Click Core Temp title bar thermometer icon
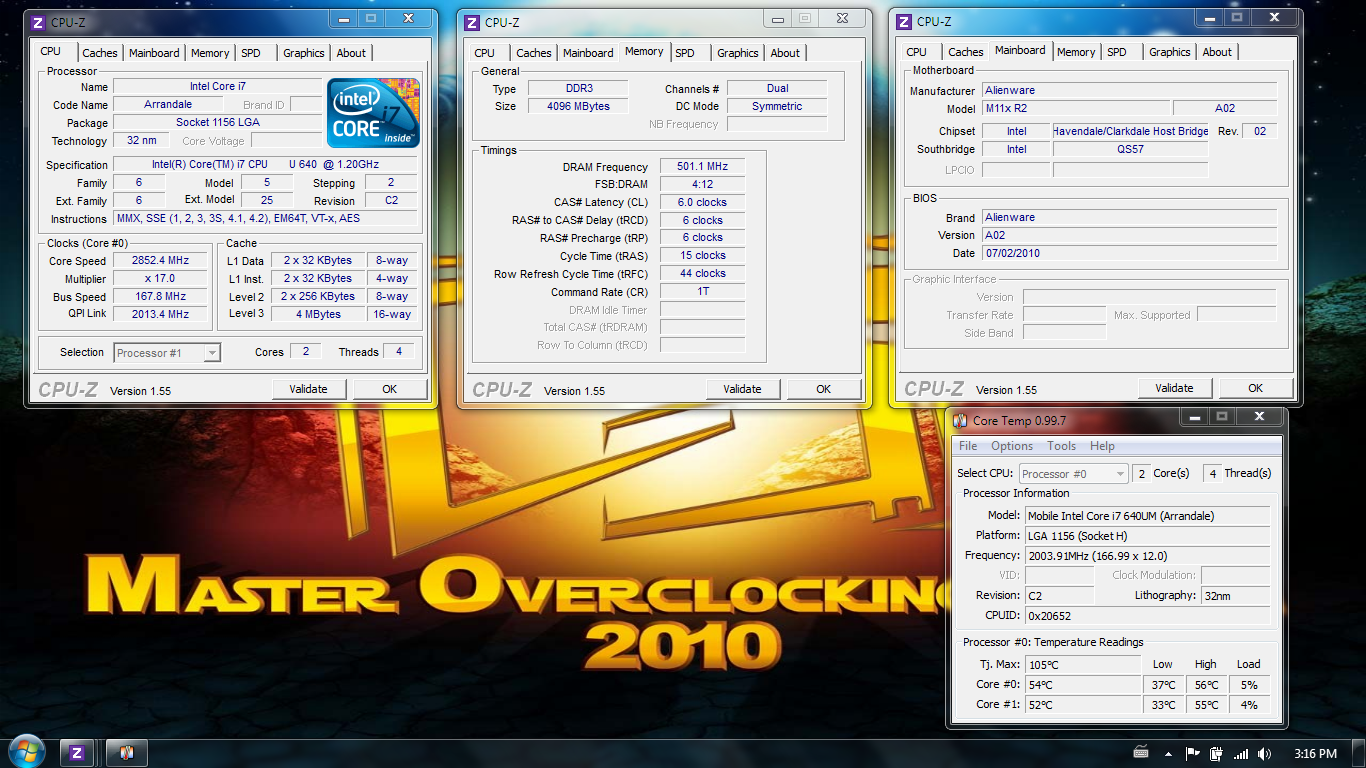Image resolution: width=1366 pixels, height=768 pixels. [960, 421]
